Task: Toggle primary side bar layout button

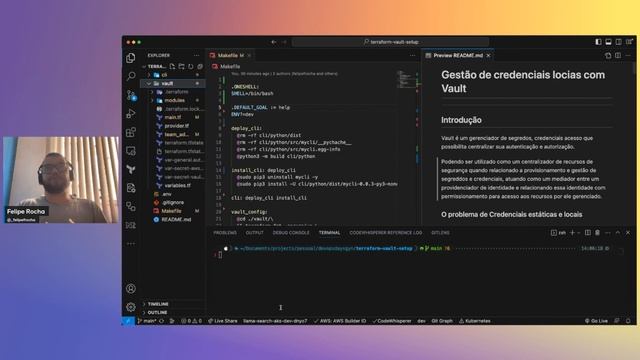Action: (x=598, y=42)
